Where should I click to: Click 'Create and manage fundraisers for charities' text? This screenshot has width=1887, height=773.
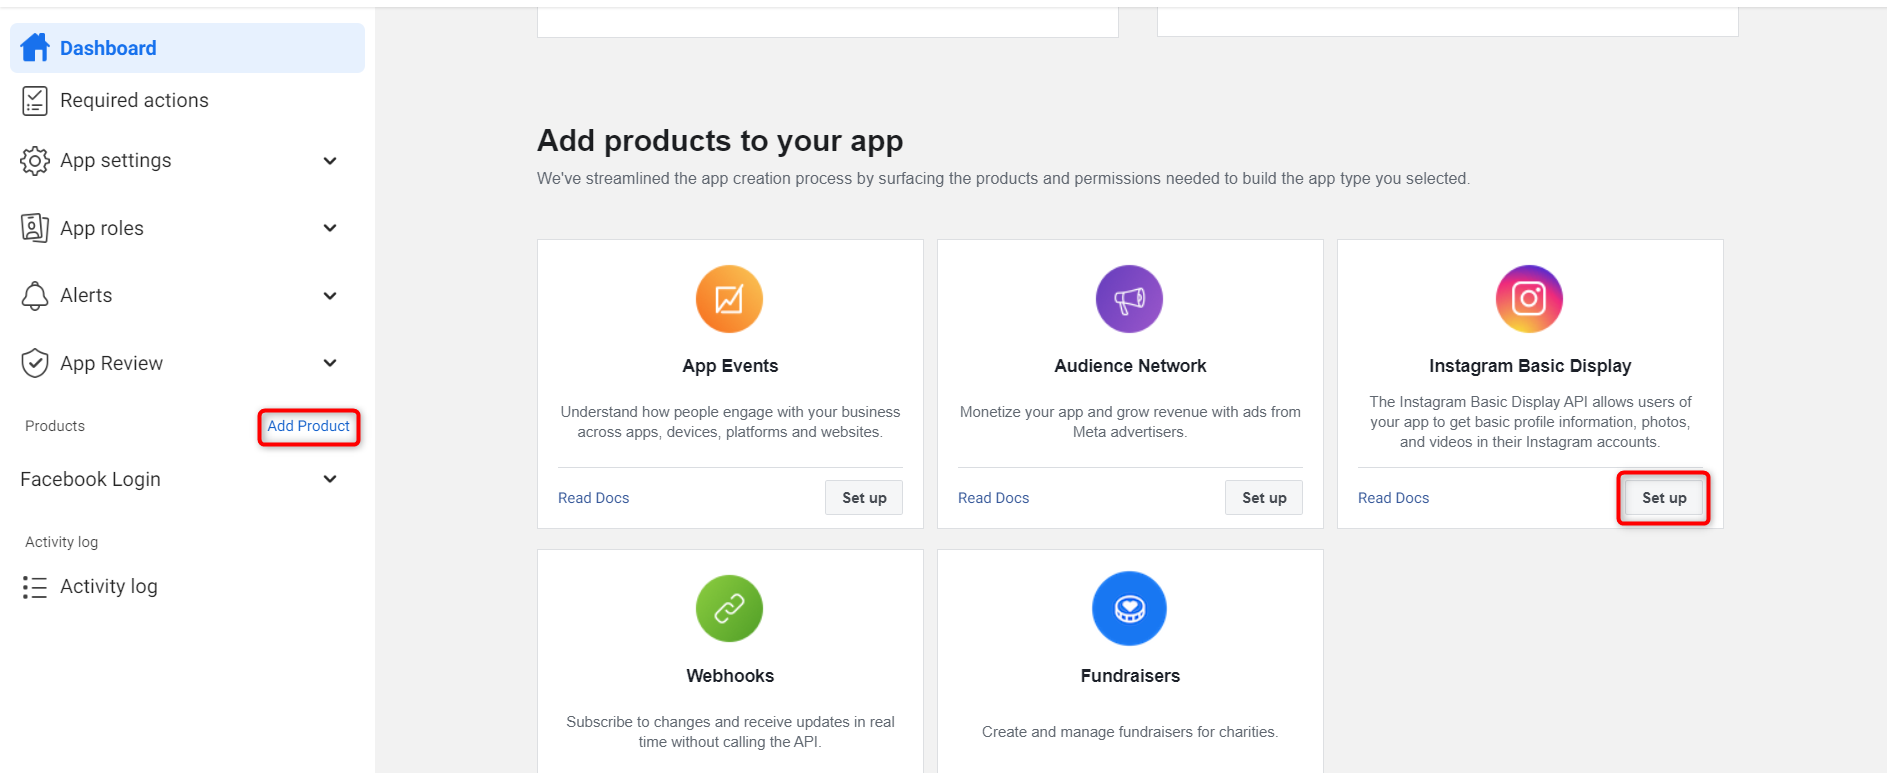[x=1130, y=732]
